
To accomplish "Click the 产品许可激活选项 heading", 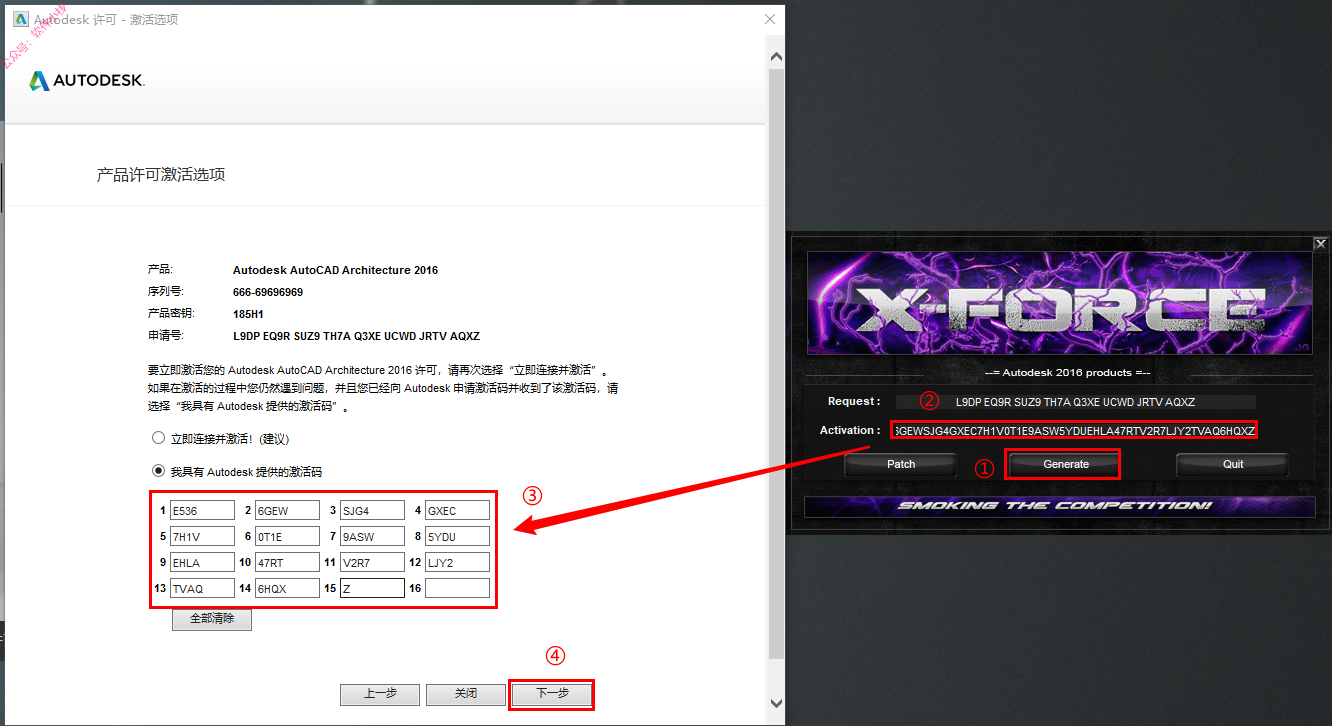I will tap(161, 175).
